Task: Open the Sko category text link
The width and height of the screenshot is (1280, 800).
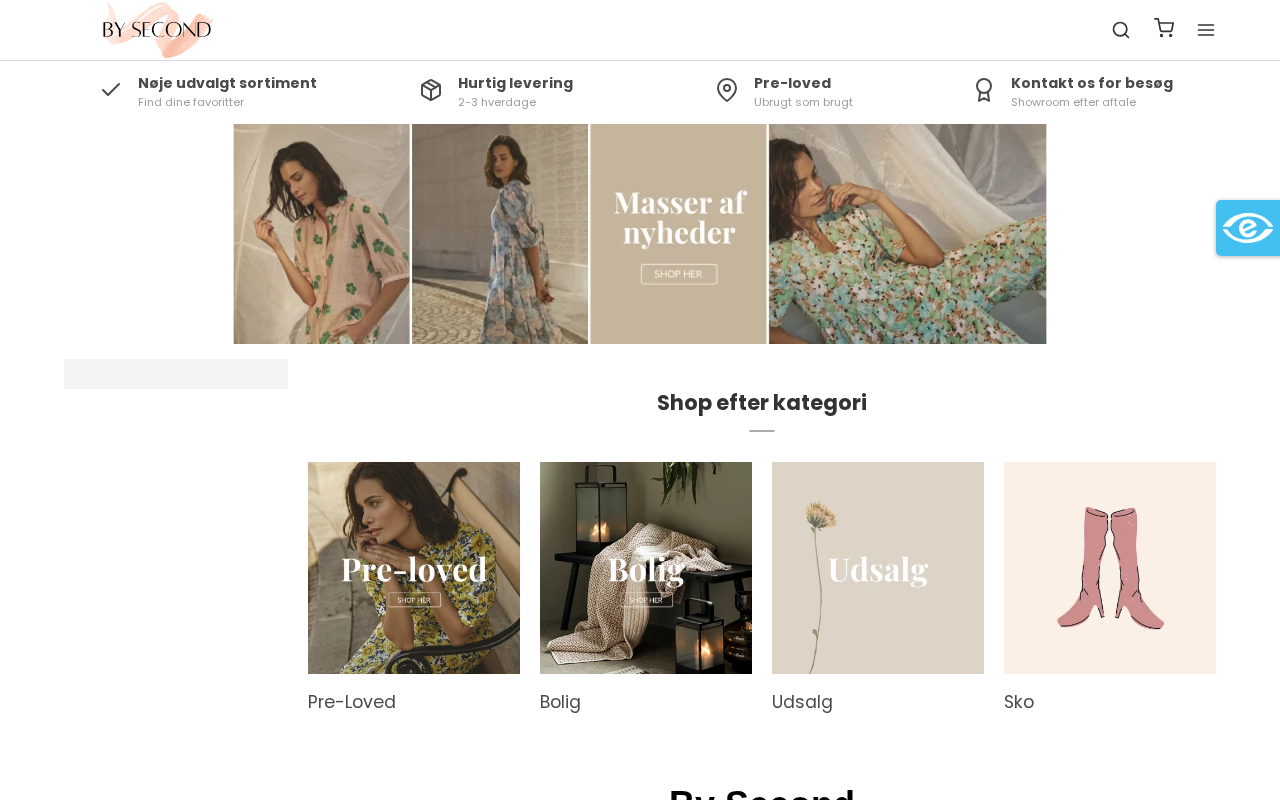Action: 1019,702
